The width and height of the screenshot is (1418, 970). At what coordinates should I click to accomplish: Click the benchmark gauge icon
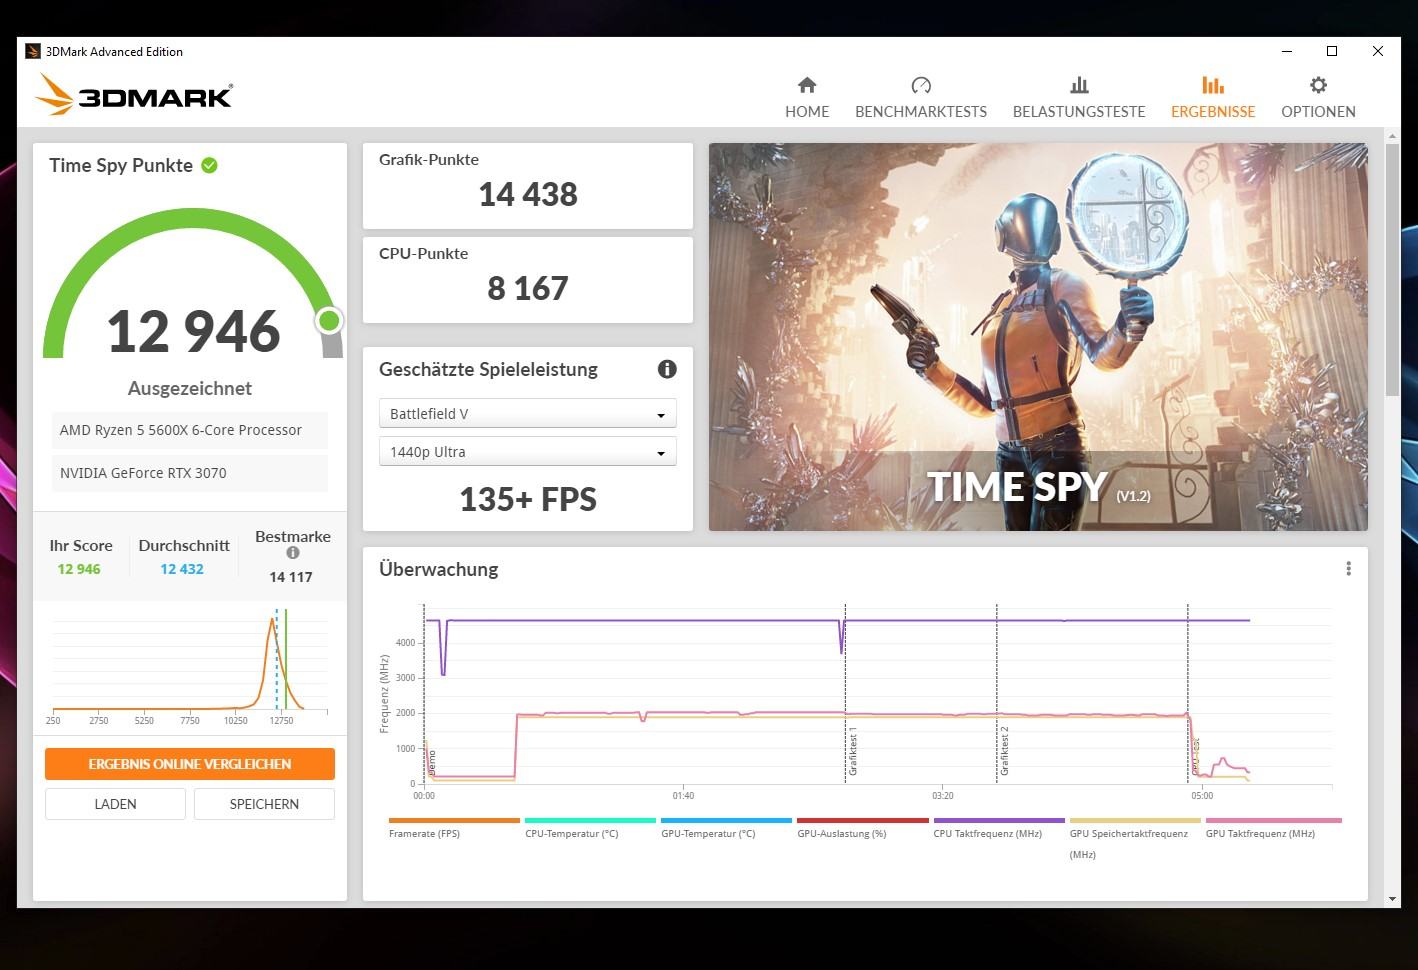tap(921, 85)
